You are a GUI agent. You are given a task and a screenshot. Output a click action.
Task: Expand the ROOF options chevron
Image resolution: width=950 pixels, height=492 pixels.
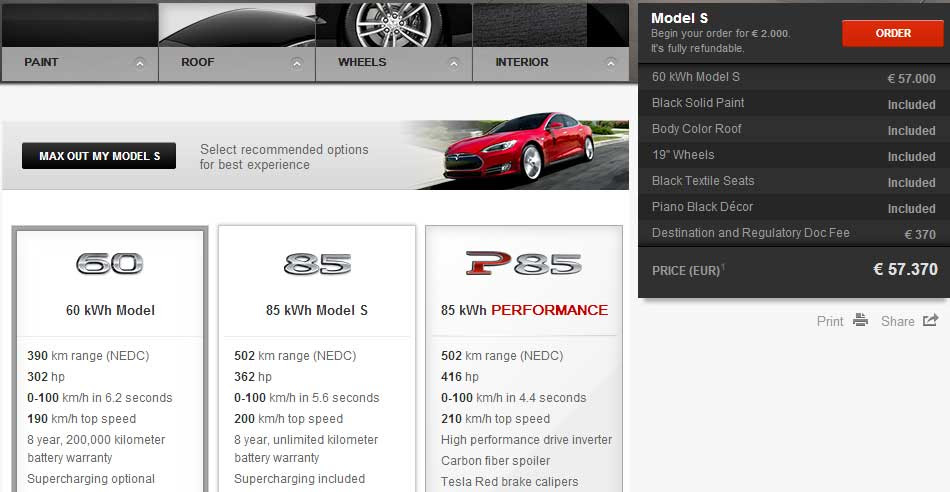[296, 62]
